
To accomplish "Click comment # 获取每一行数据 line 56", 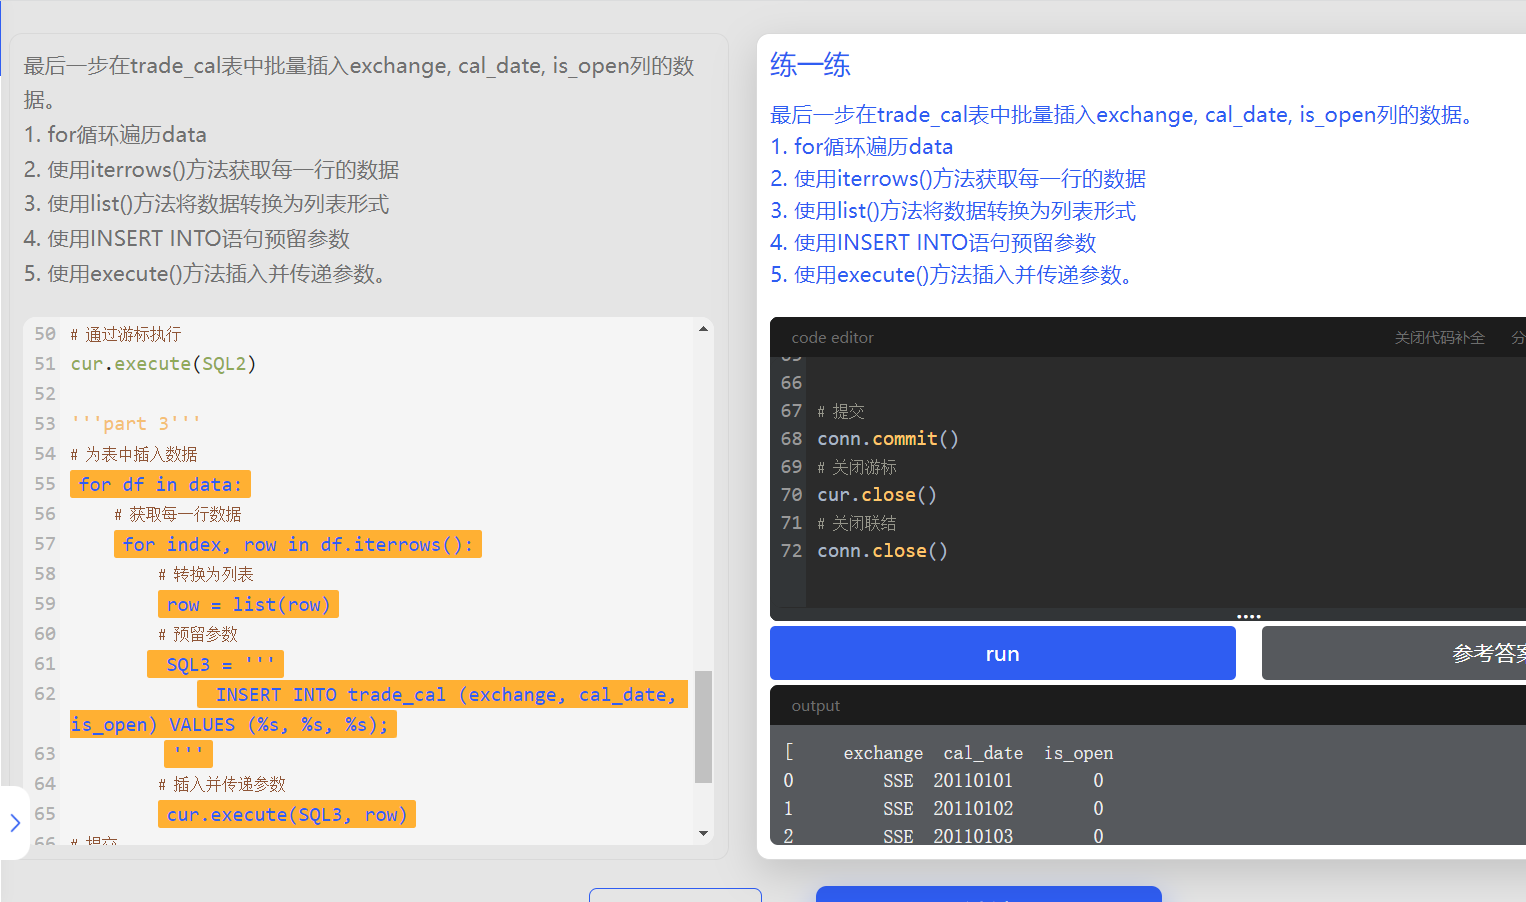I will (x=178, y=514).
